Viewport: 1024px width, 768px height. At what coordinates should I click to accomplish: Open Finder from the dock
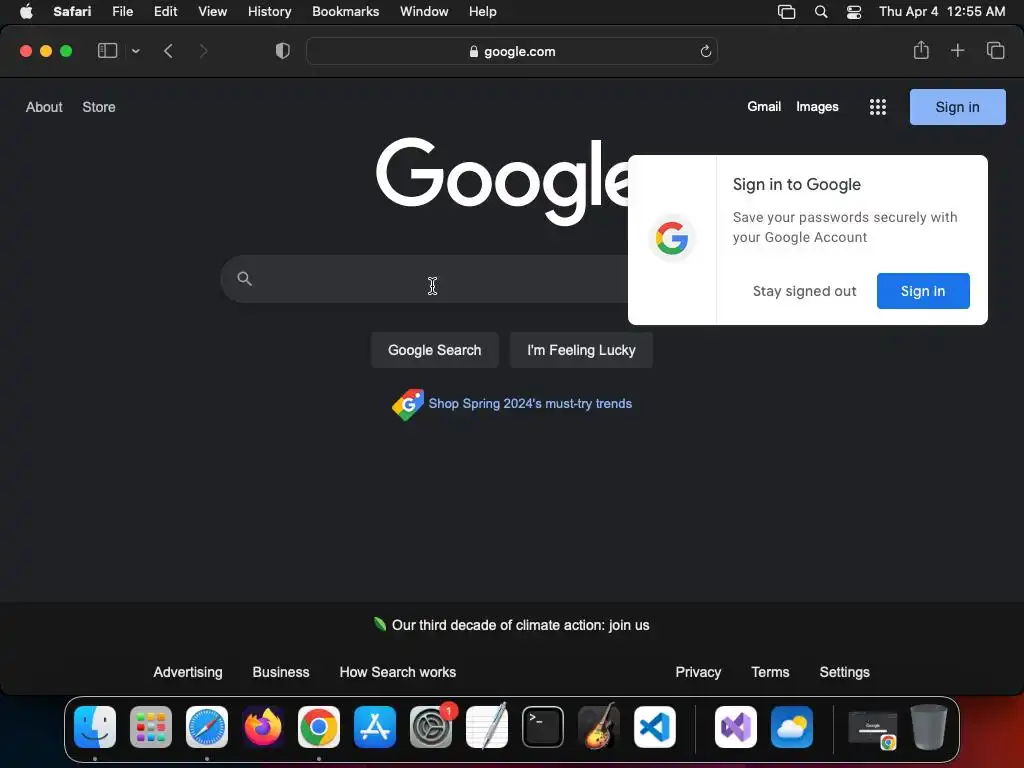tap(95, 727)
